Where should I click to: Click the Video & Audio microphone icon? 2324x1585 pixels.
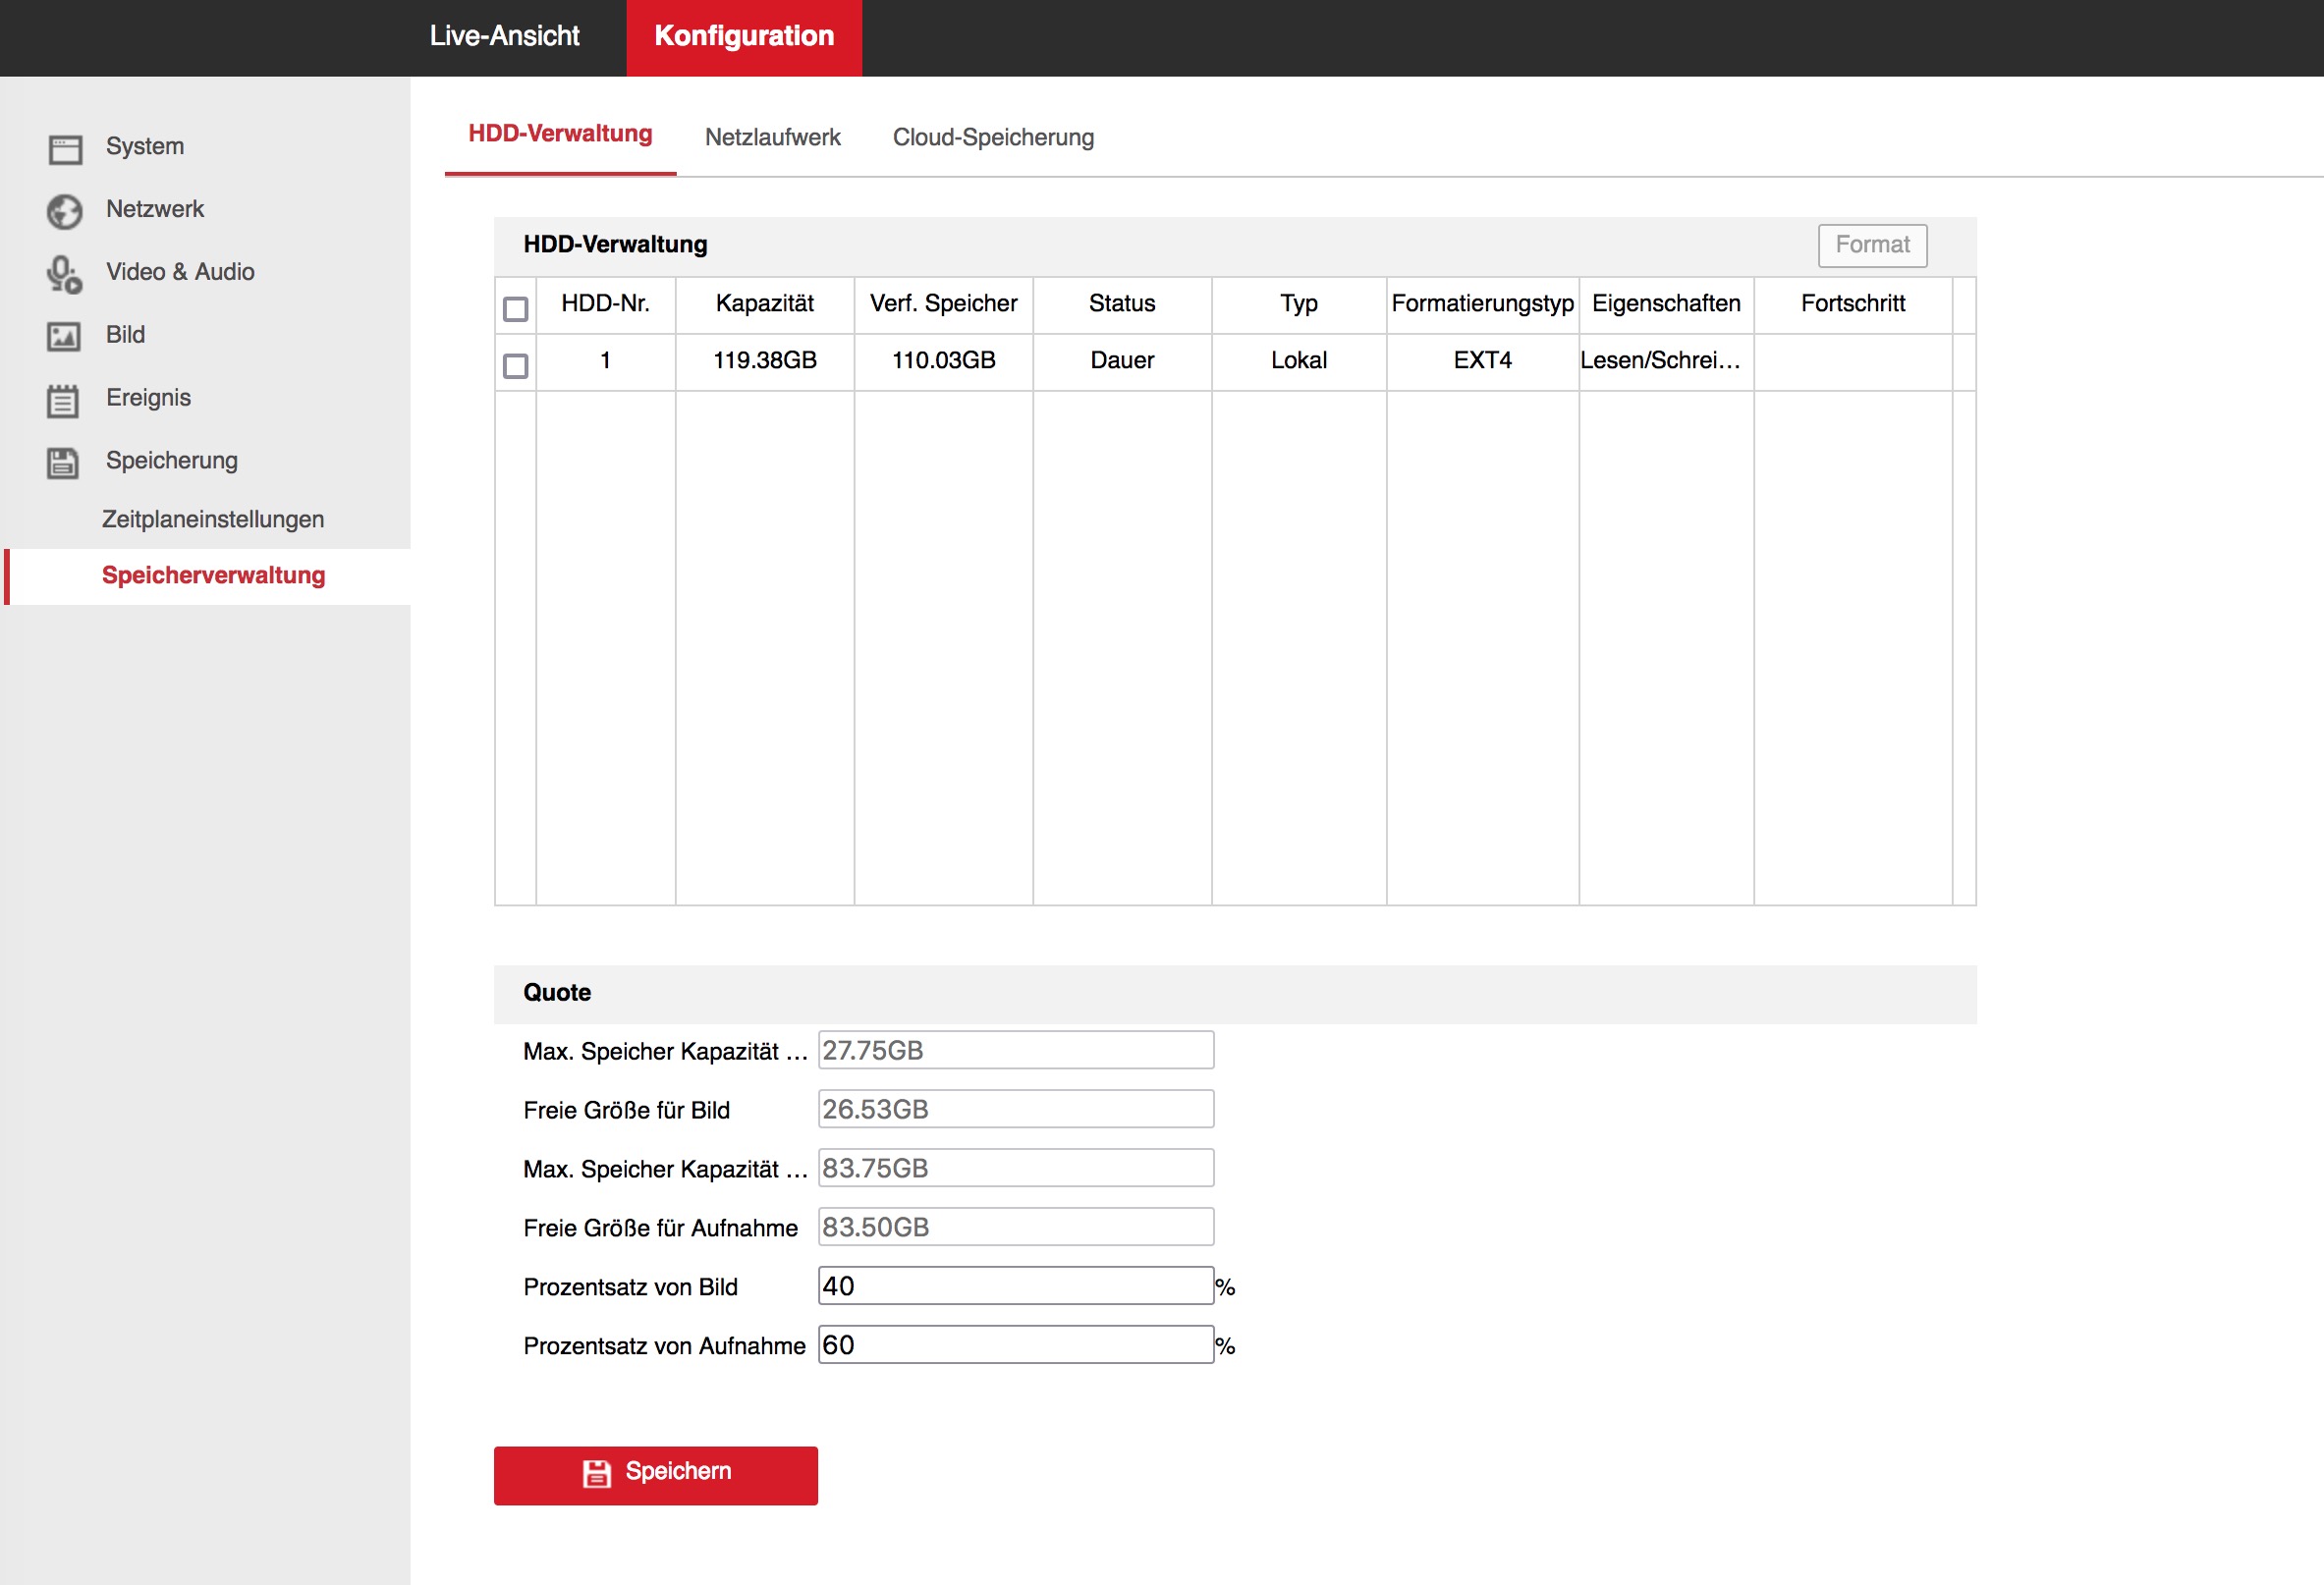[64, 274]
